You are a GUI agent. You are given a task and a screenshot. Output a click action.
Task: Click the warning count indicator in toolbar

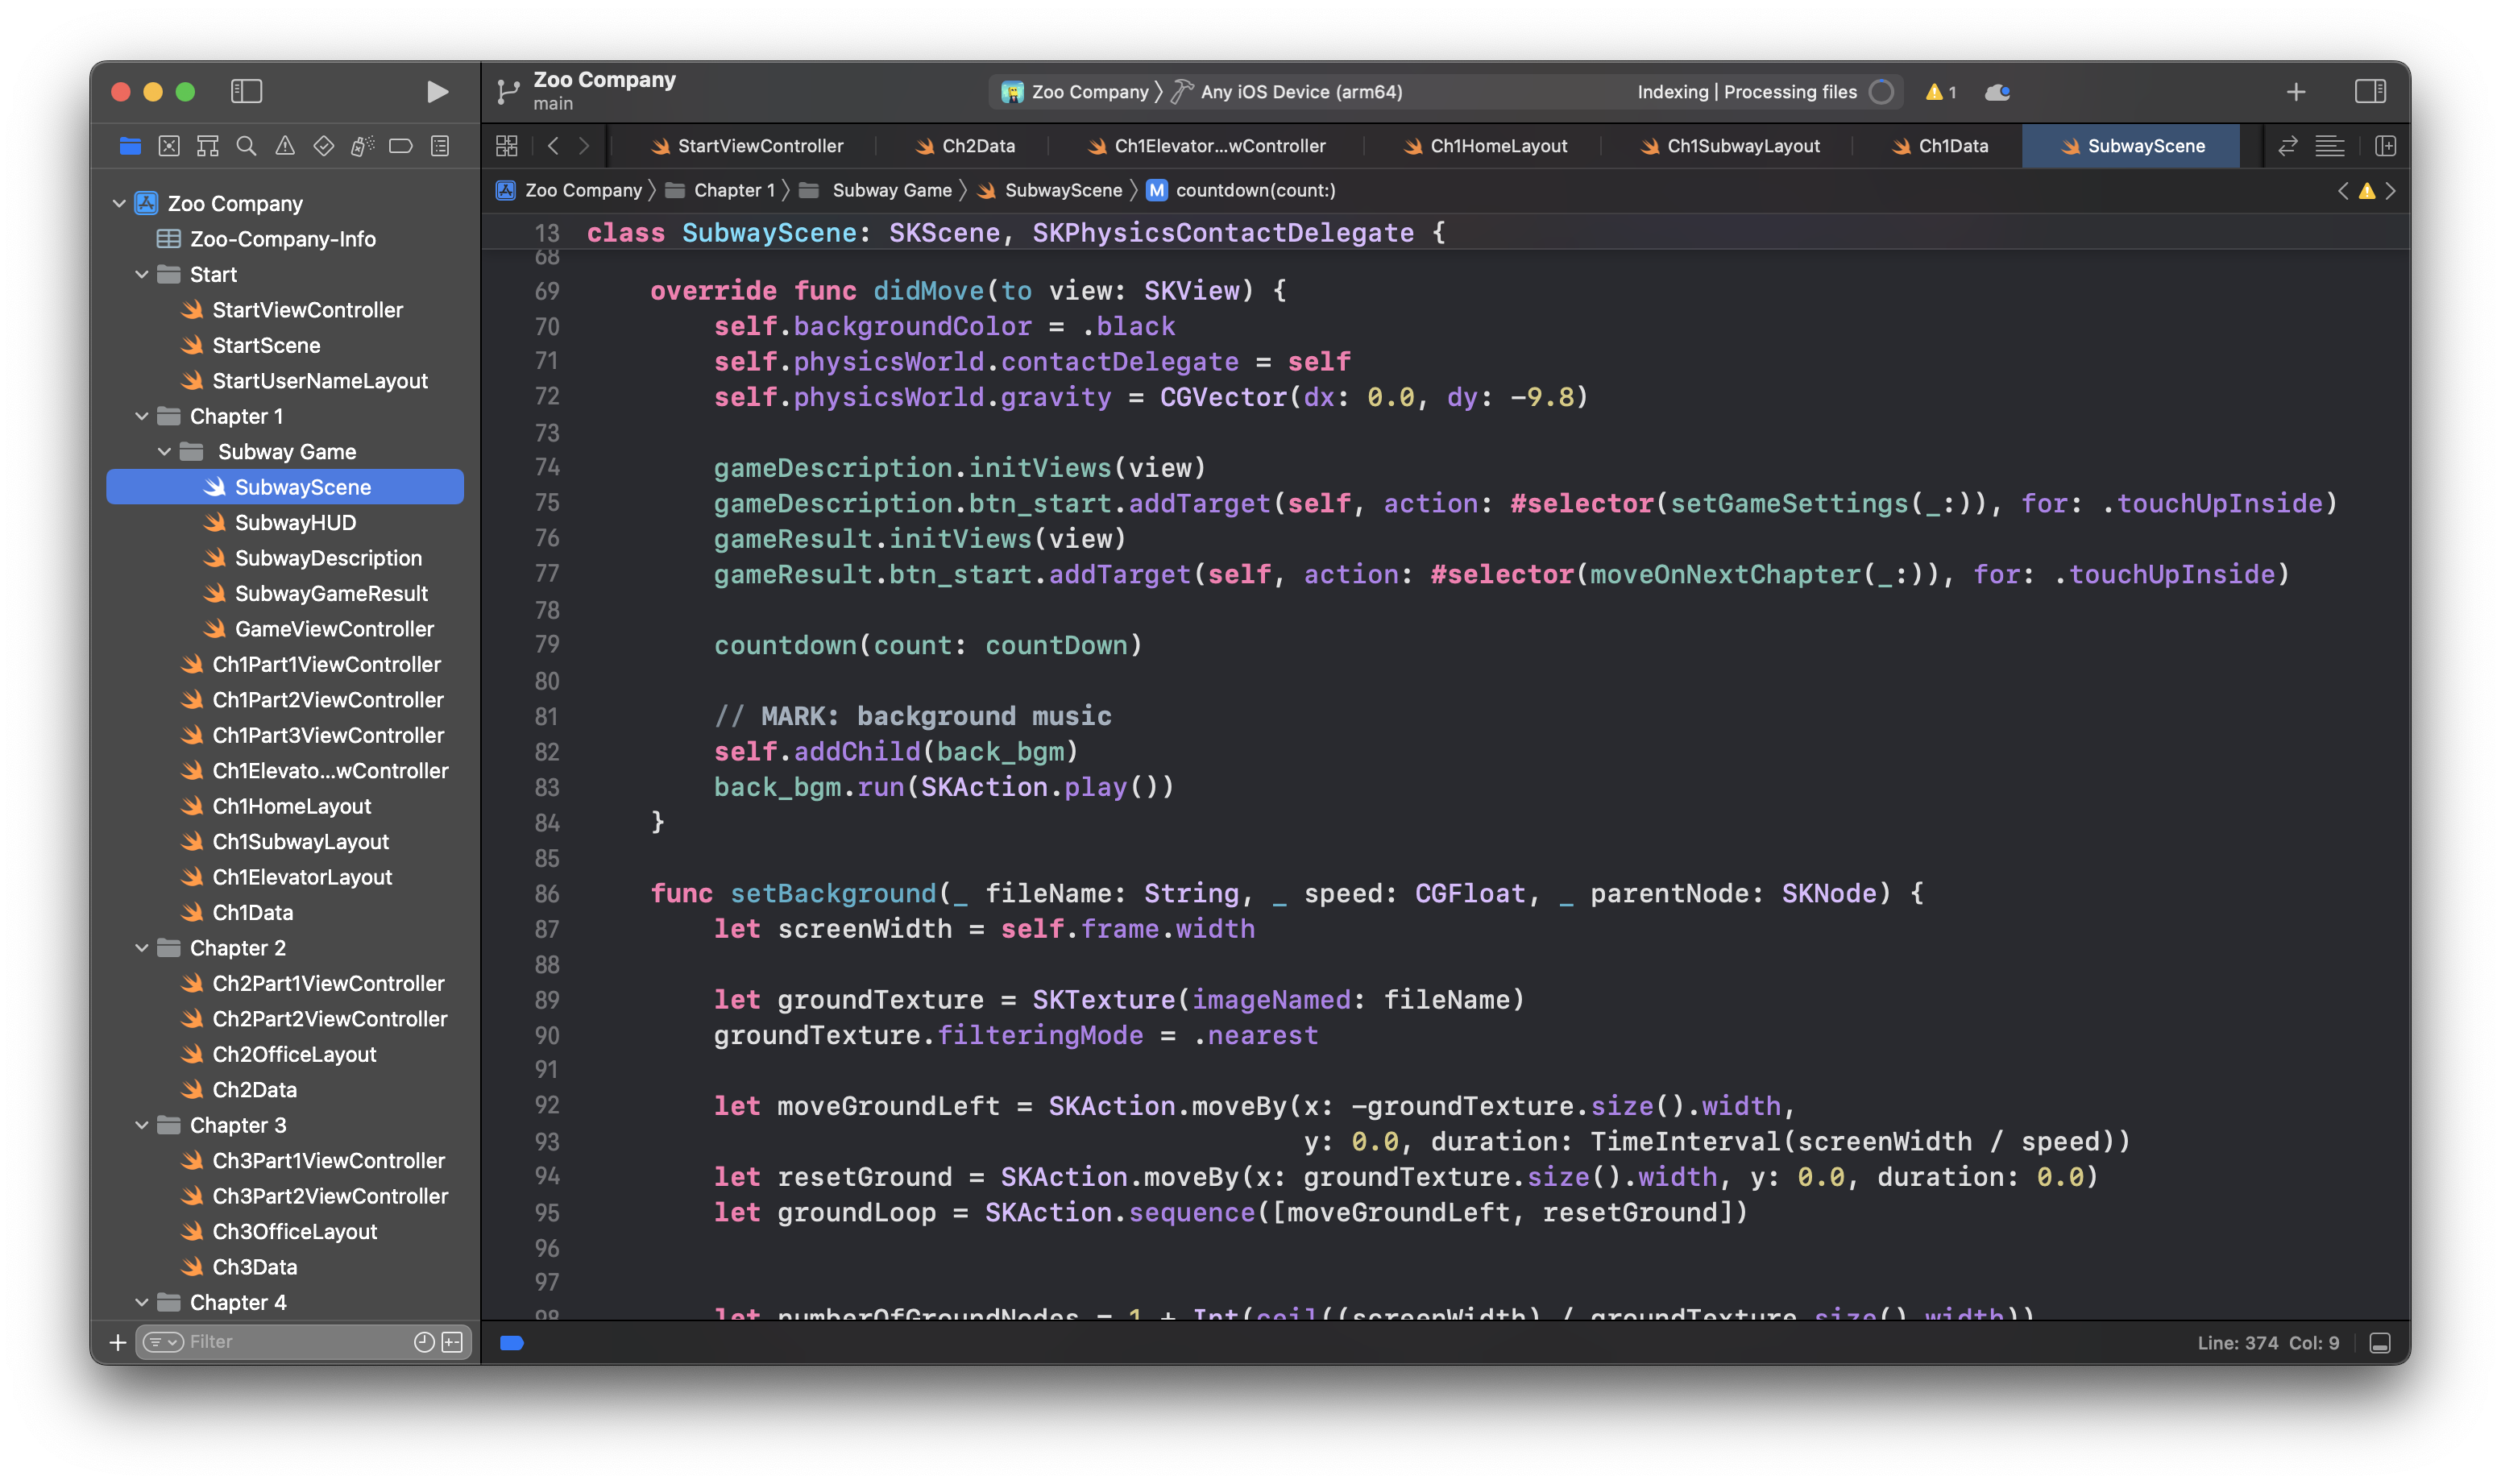point(1940,92)
